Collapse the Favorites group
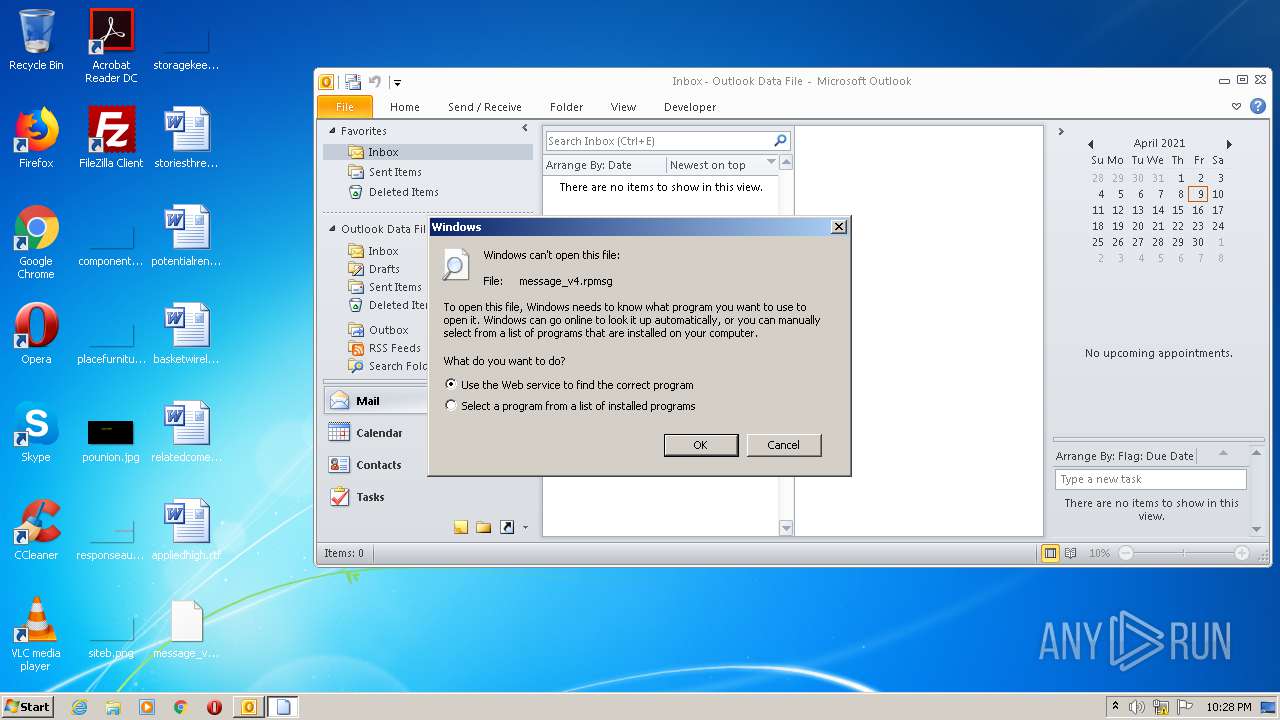The height and width of the screenshot is (720, 1280). click(333, 131)
